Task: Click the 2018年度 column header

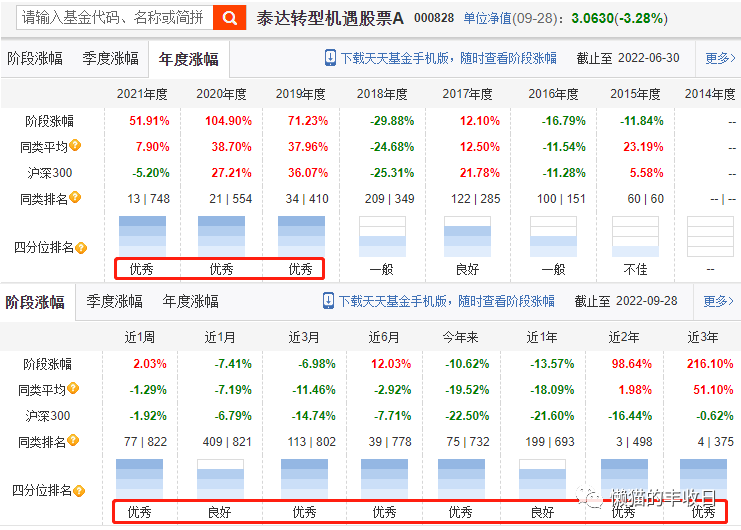Action: [x=382, y=94]
